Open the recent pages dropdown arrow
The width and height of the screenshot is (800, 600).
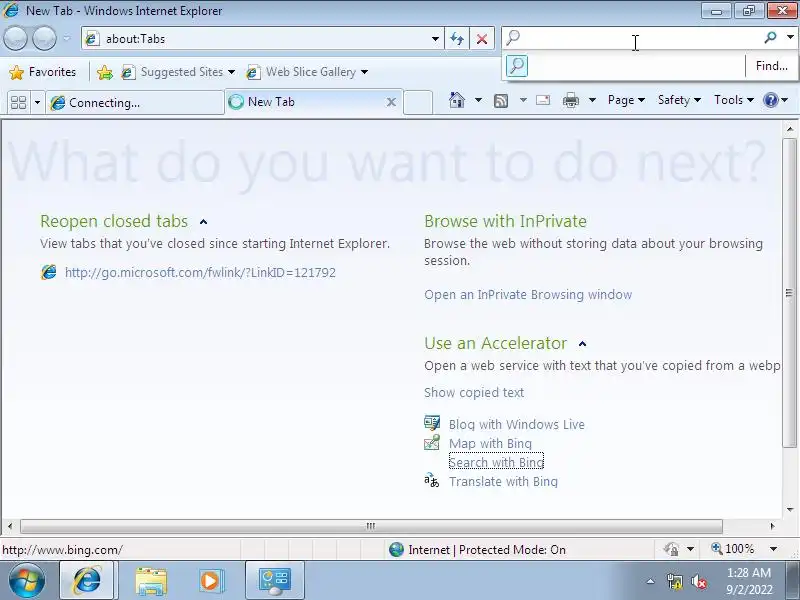pos(67,39)
